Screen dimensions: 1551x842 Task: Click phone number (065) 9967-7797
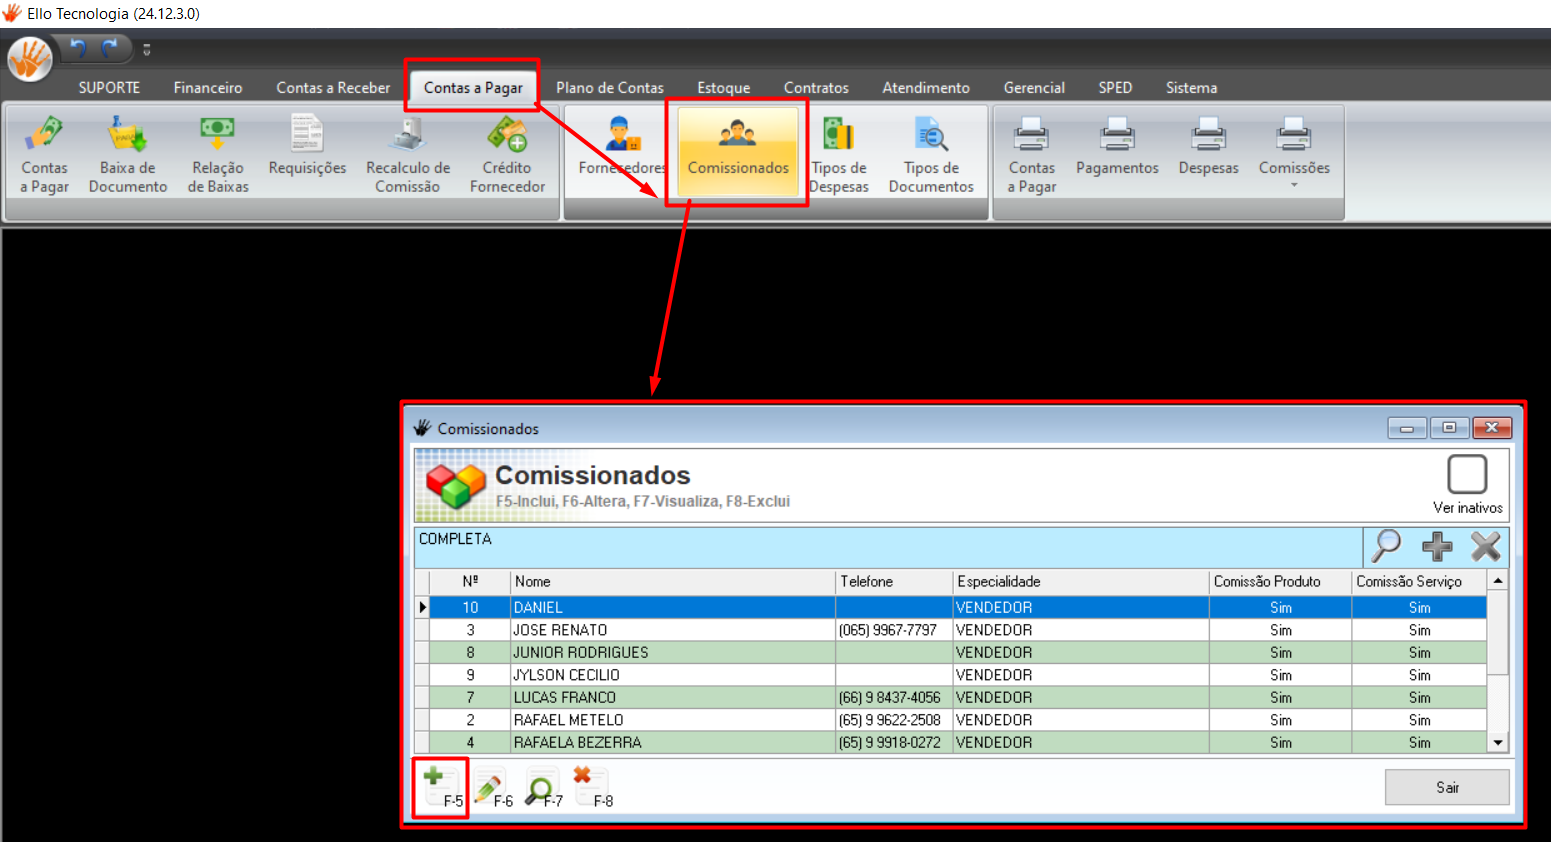pos(888,630)
